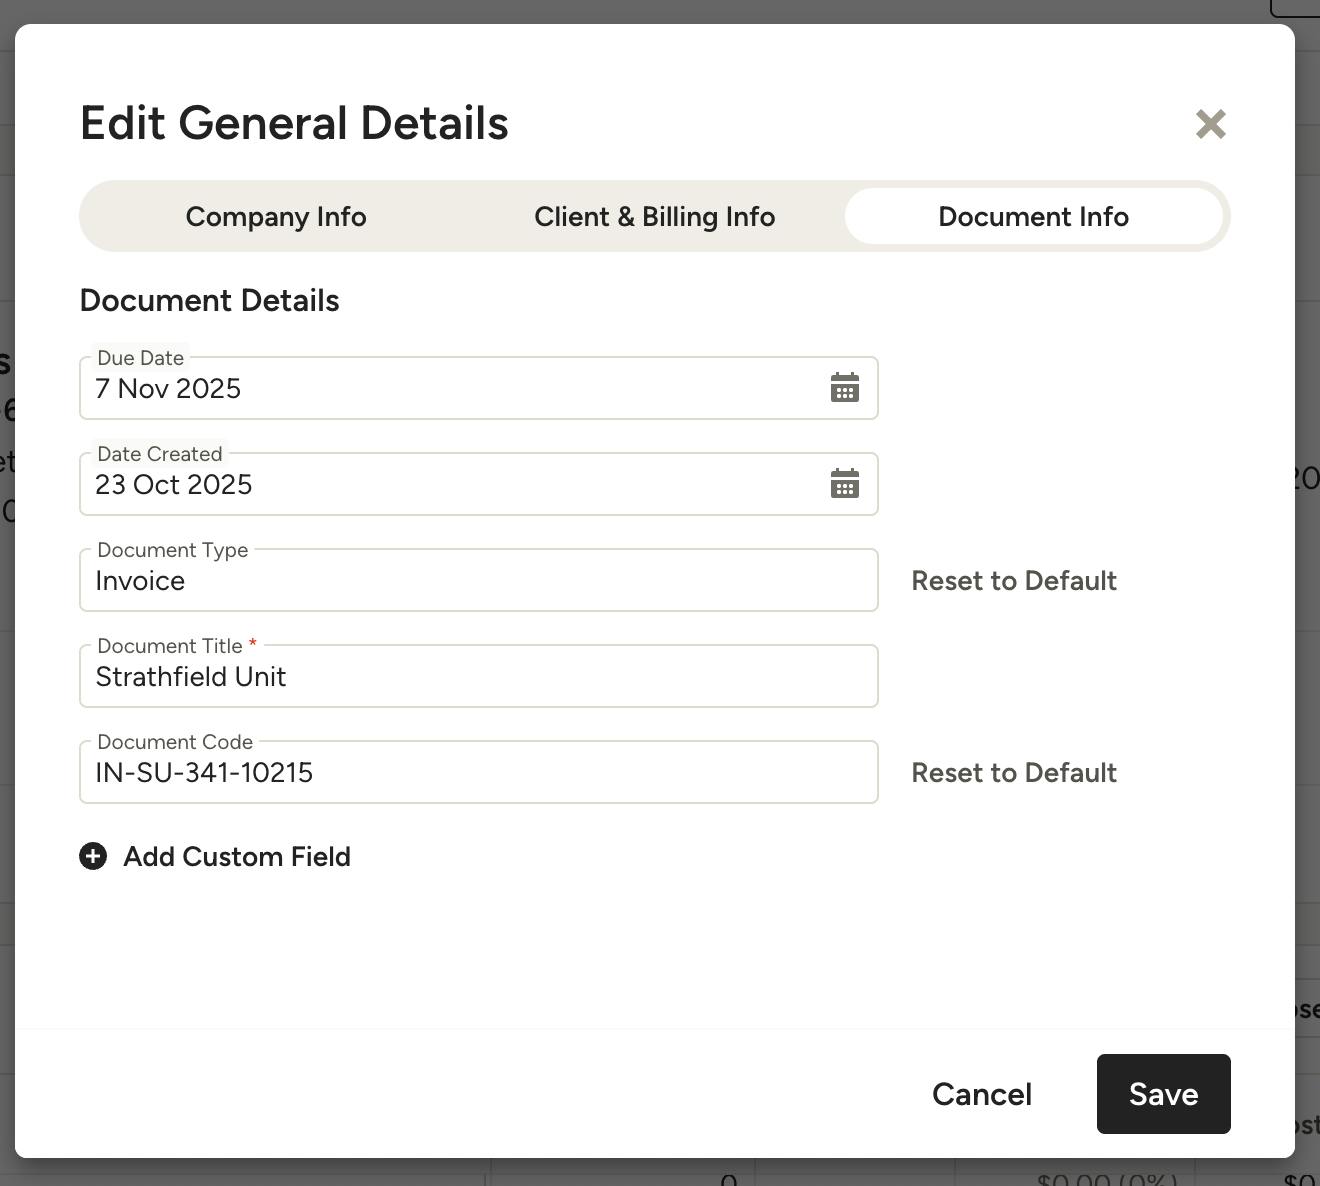Close the Edit General Details dialog
Image resolution: width=1320 pixels, height=1186 pixels.
pos(1210,124)
